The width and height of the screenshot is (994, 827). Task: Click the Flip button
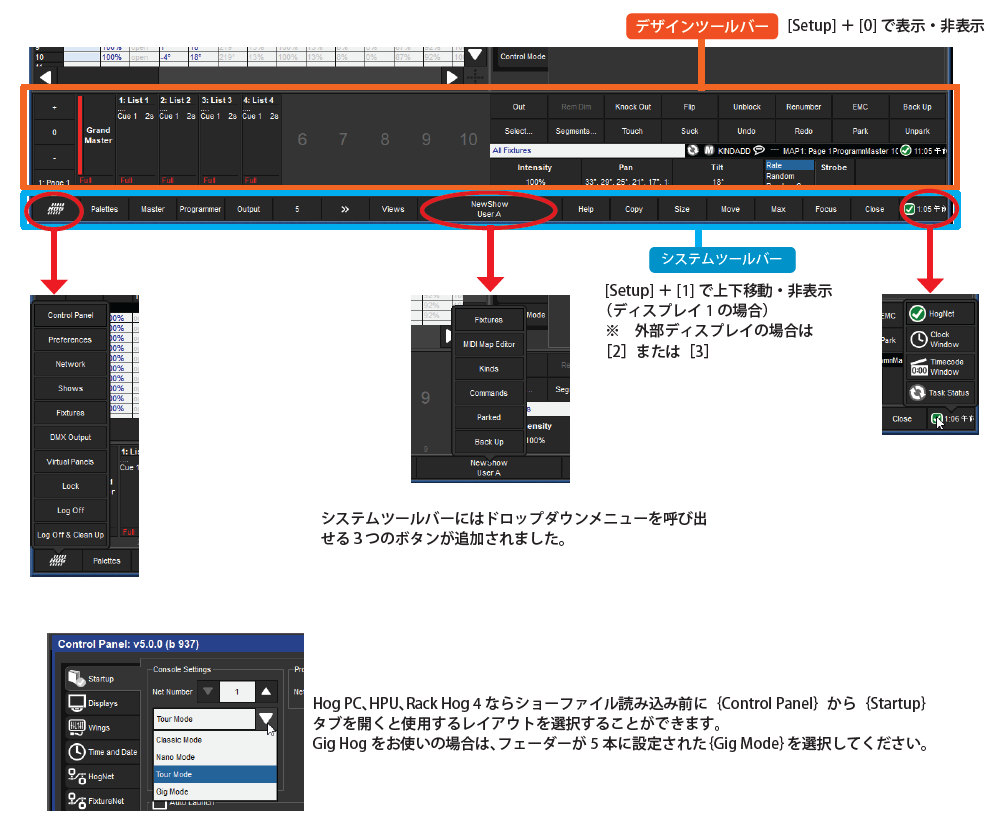pos(690,107)
